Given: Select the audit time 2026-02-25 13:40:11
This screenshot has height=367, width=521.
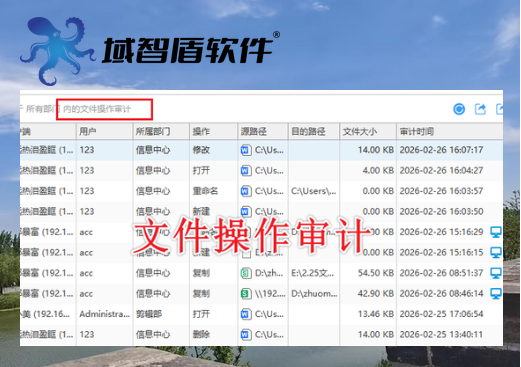Looking at the screenshot, I should [x=441, y=334].
